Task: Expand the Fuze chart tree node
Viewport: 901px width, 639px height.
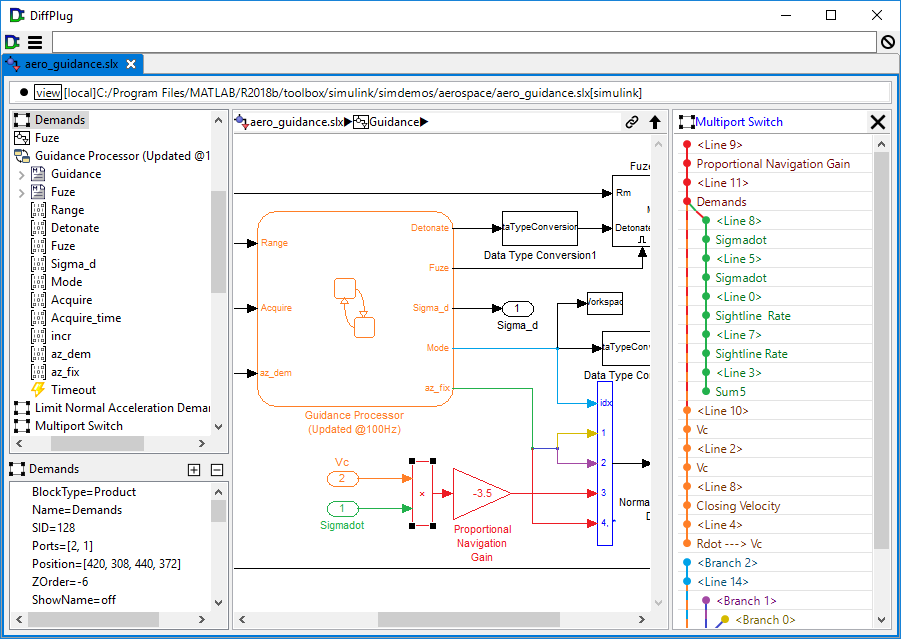Action: click(21, 192)
